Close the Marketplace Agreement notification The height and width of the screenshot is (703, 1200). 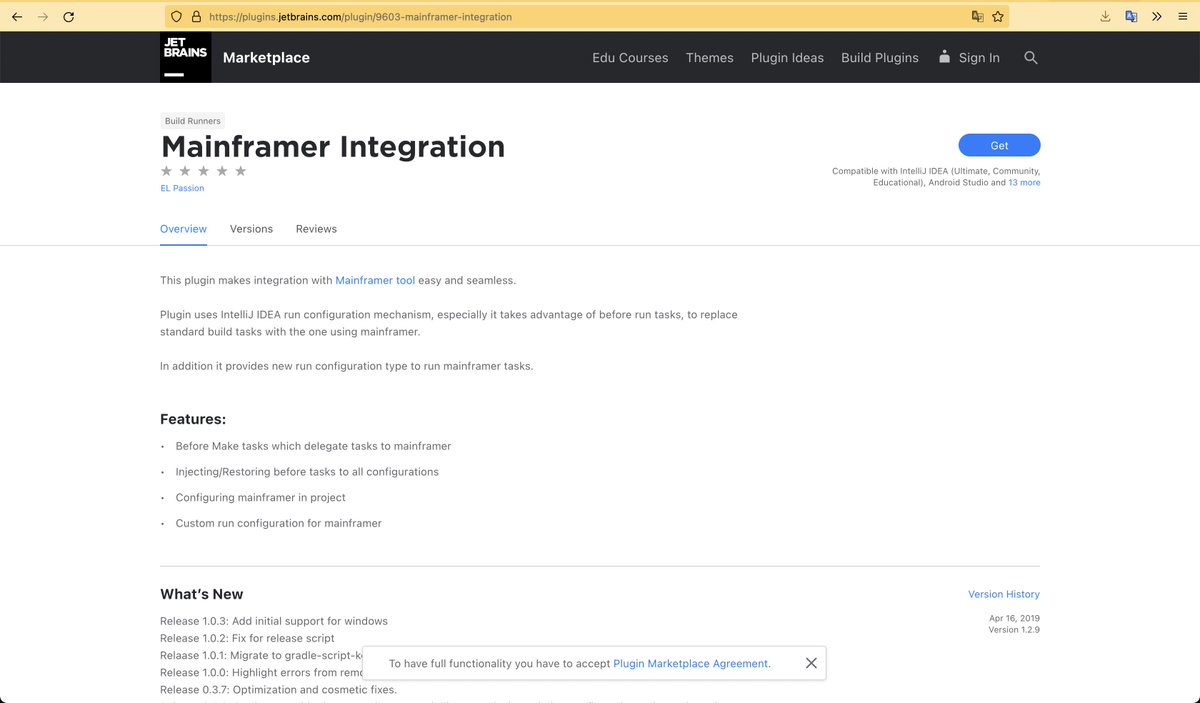811,663
